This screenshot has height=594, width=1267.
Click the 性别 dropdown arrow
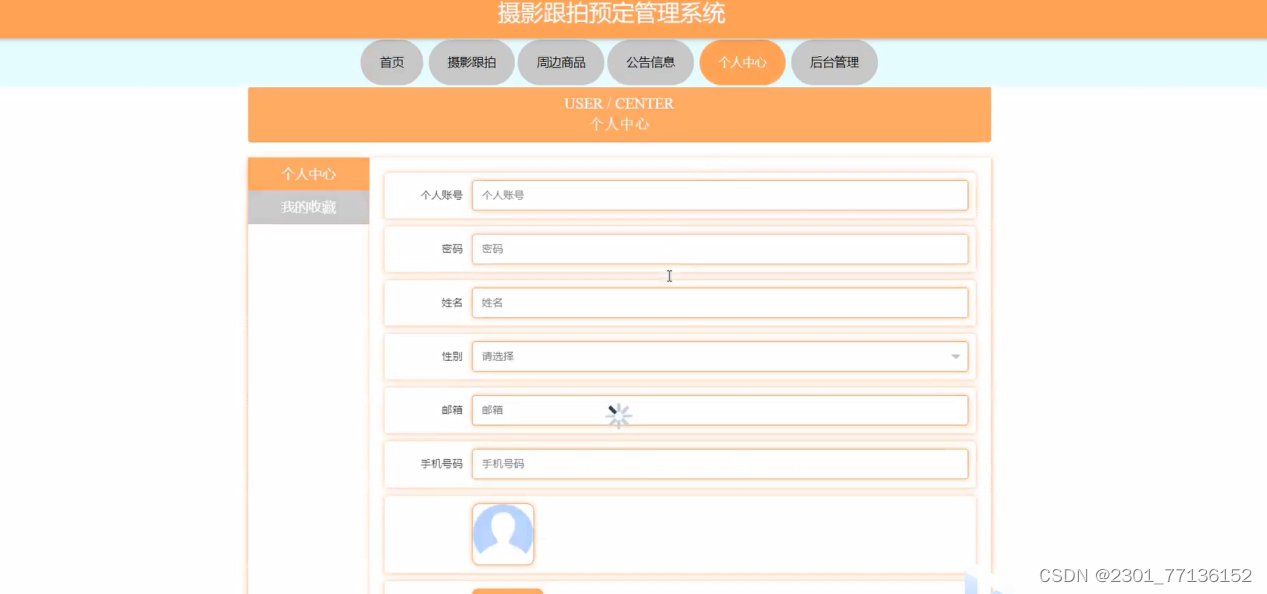click(x=955, y=357)
